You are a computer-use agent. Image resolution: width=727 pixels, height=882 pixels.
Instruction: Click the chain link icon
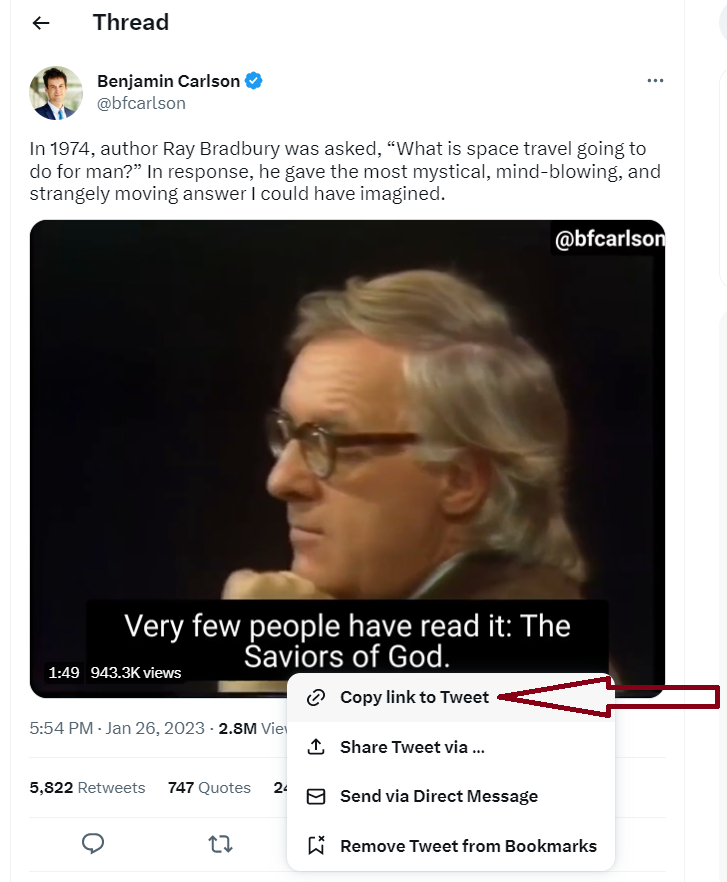(x=316, y=697)
